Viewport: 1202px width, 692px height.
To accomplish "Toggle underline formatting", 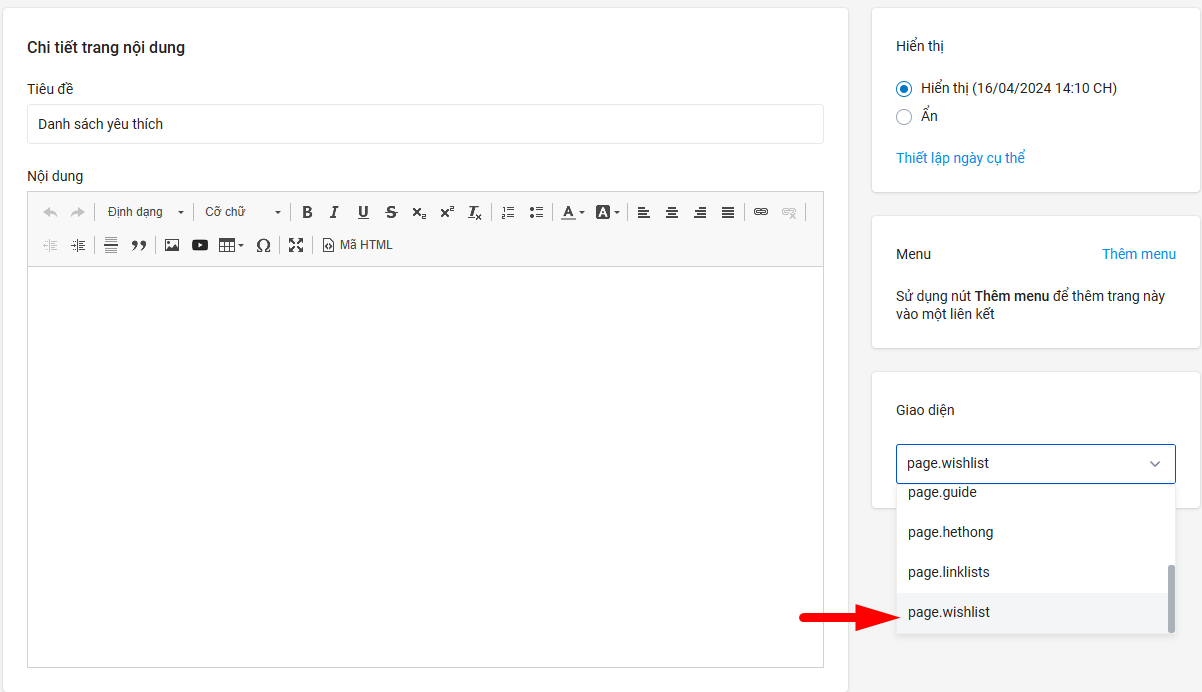I will click(363, 212).
